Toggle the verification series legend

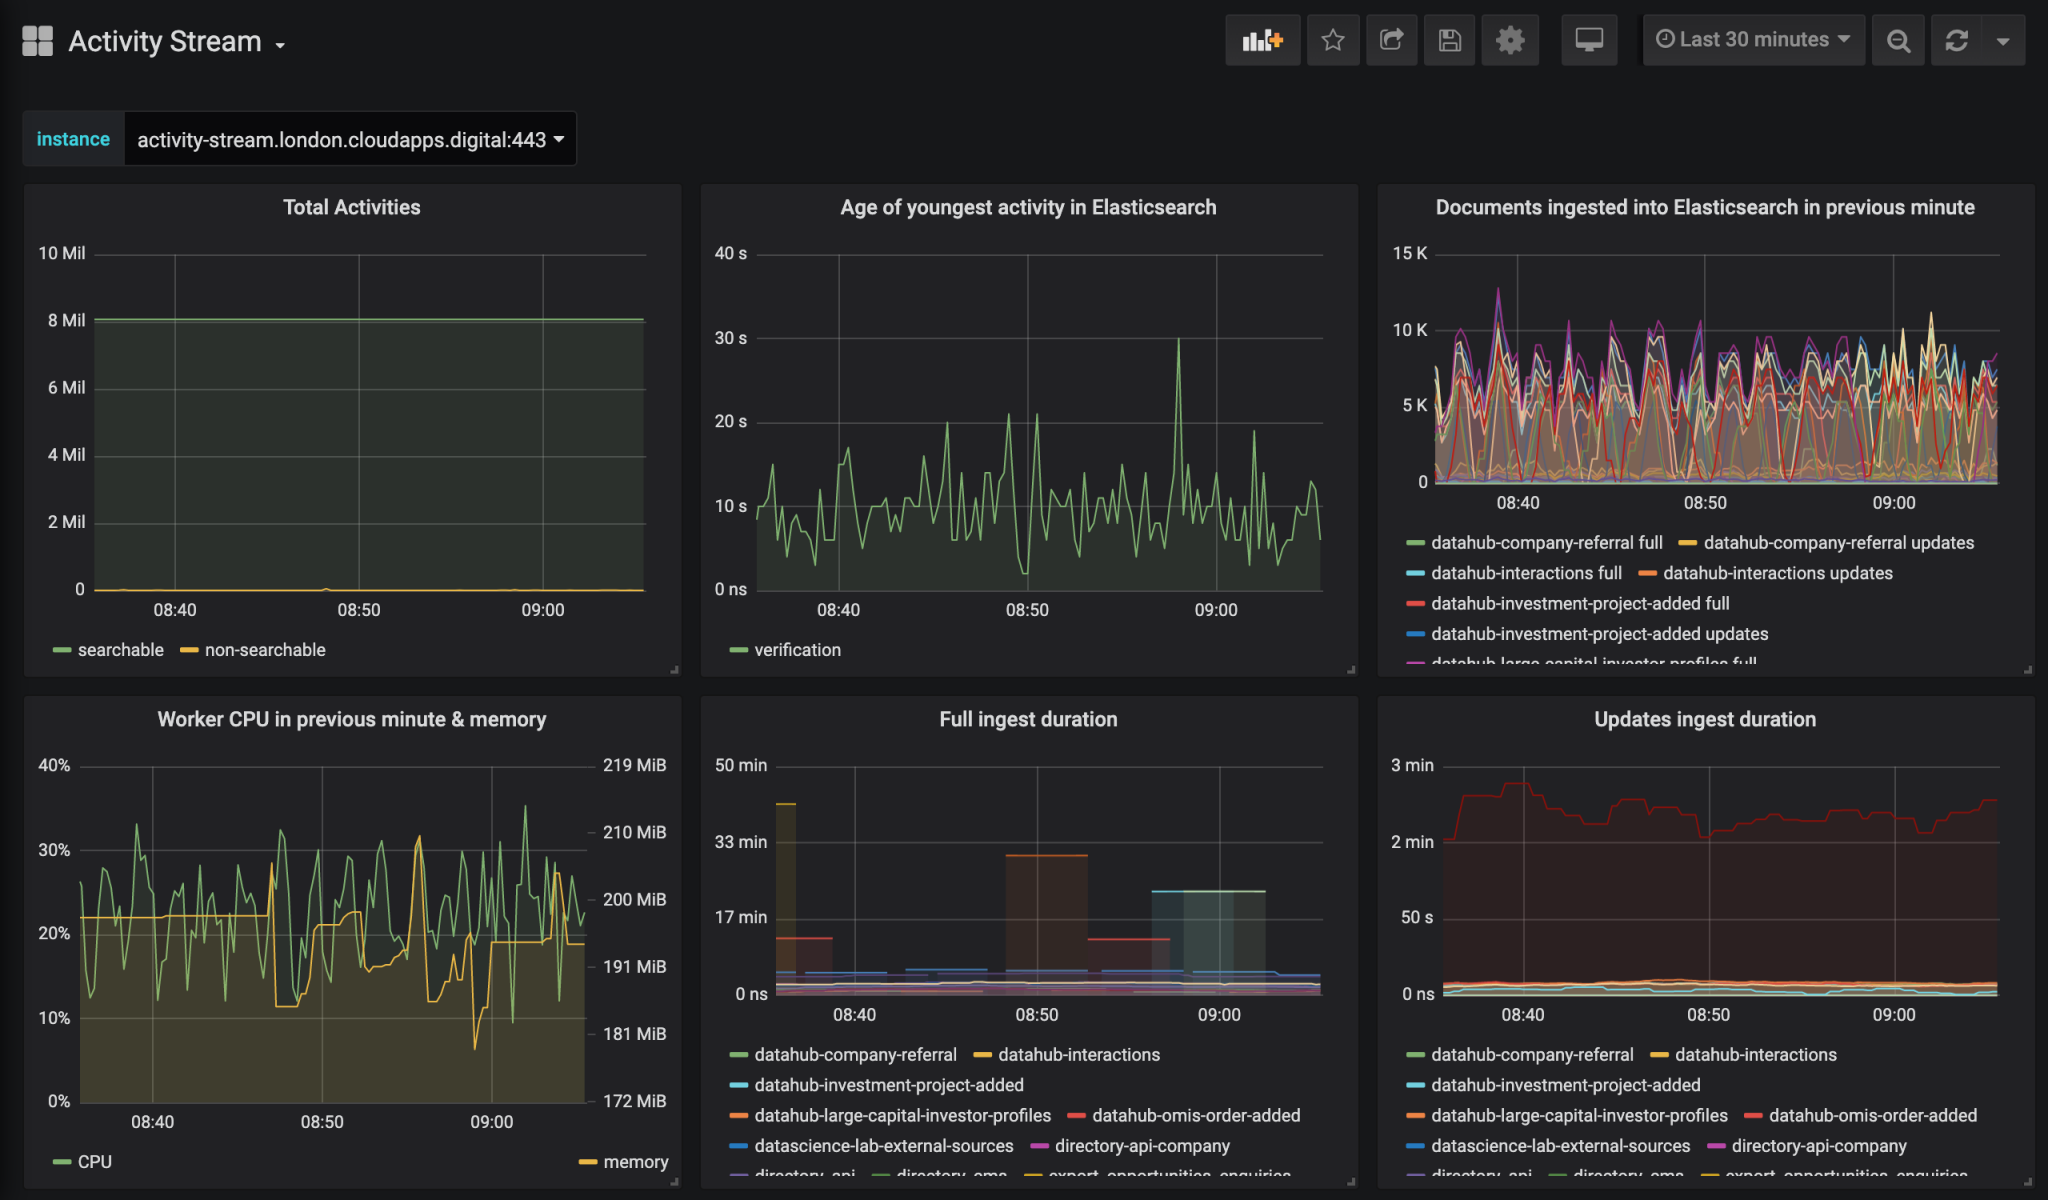(796, 649)
